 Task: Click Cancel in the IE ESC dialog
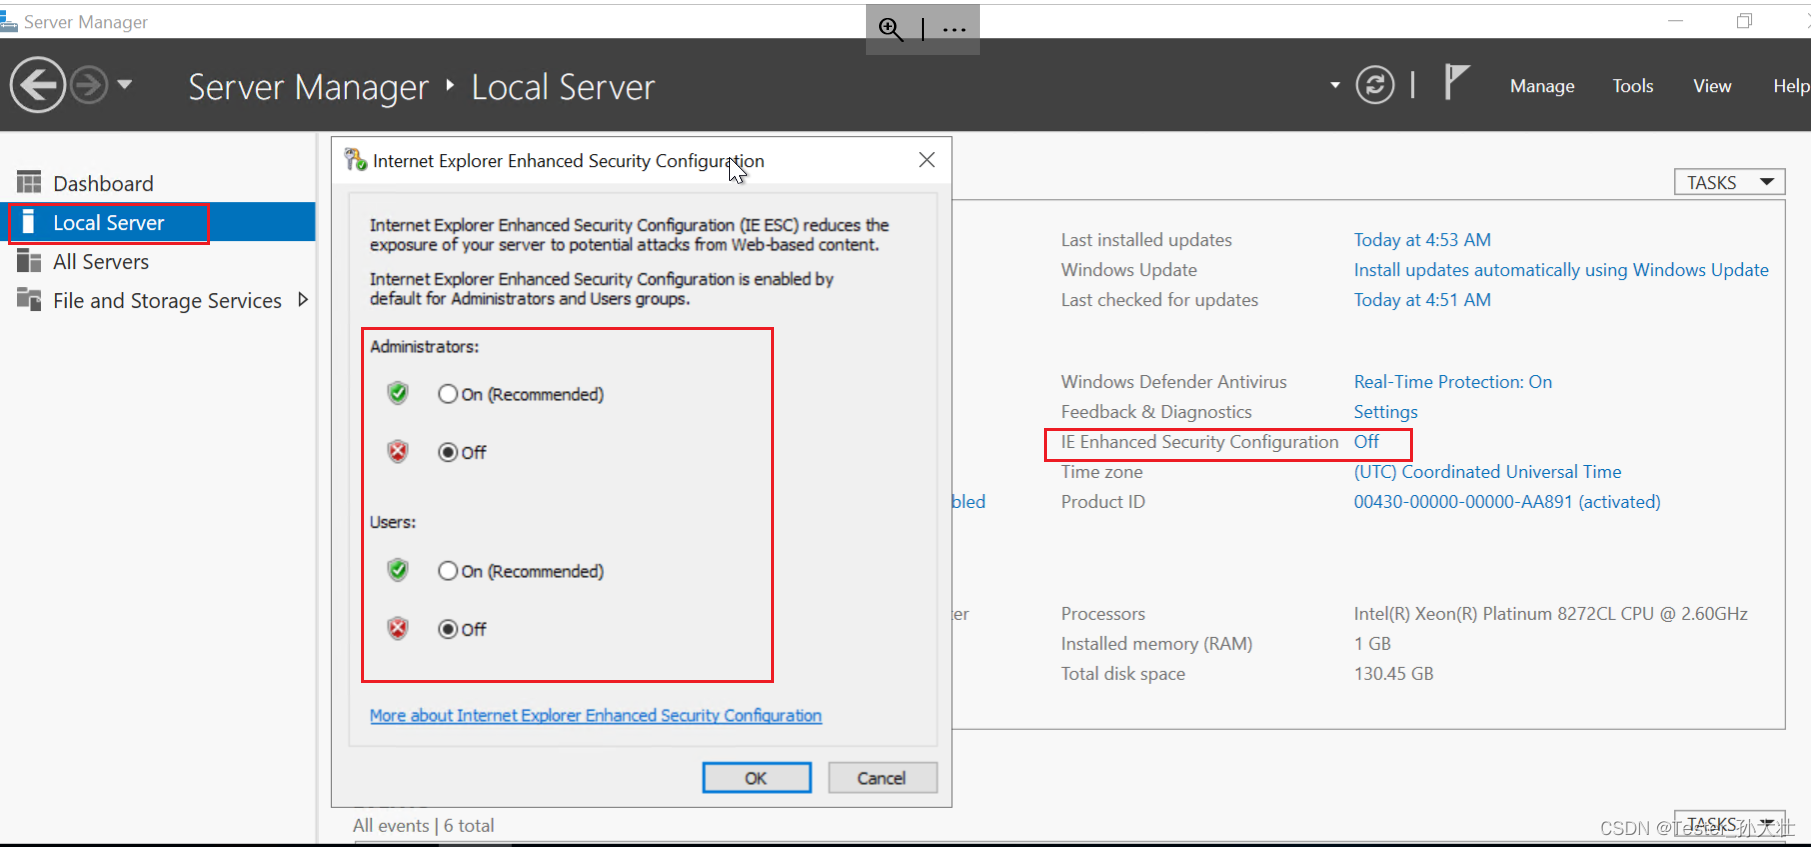point(882,778)
